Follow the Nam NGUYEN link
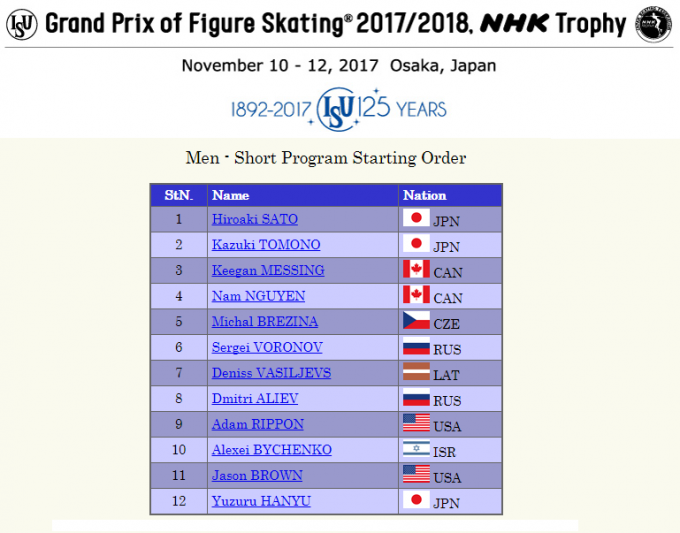Screen dimensions: 680x533 pos(258,296)
